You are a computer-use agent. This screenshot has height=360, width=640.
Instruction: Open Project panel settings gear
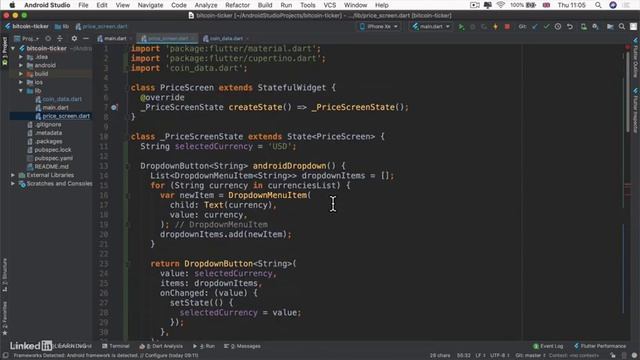coord(74,38)
